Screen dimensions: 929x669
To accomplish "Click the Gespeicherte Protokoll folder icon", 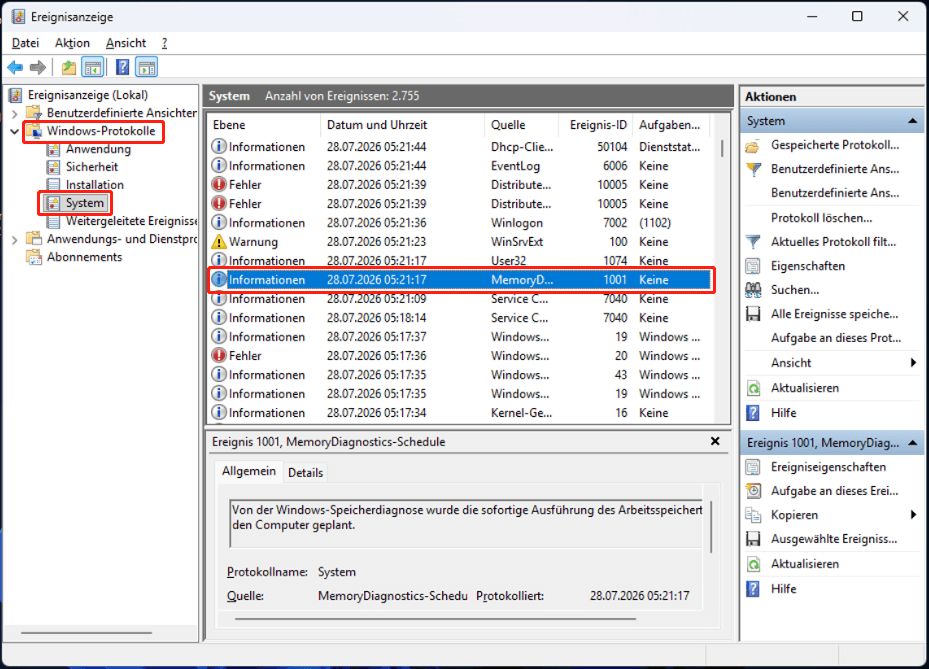I will pos(753,146).
